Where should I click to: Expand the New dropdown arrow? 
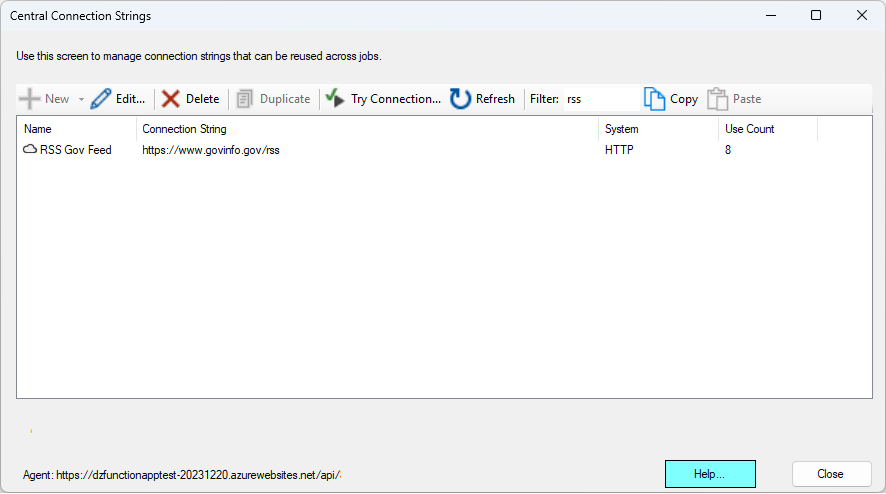pyautogui.click(x=81, y=99)
